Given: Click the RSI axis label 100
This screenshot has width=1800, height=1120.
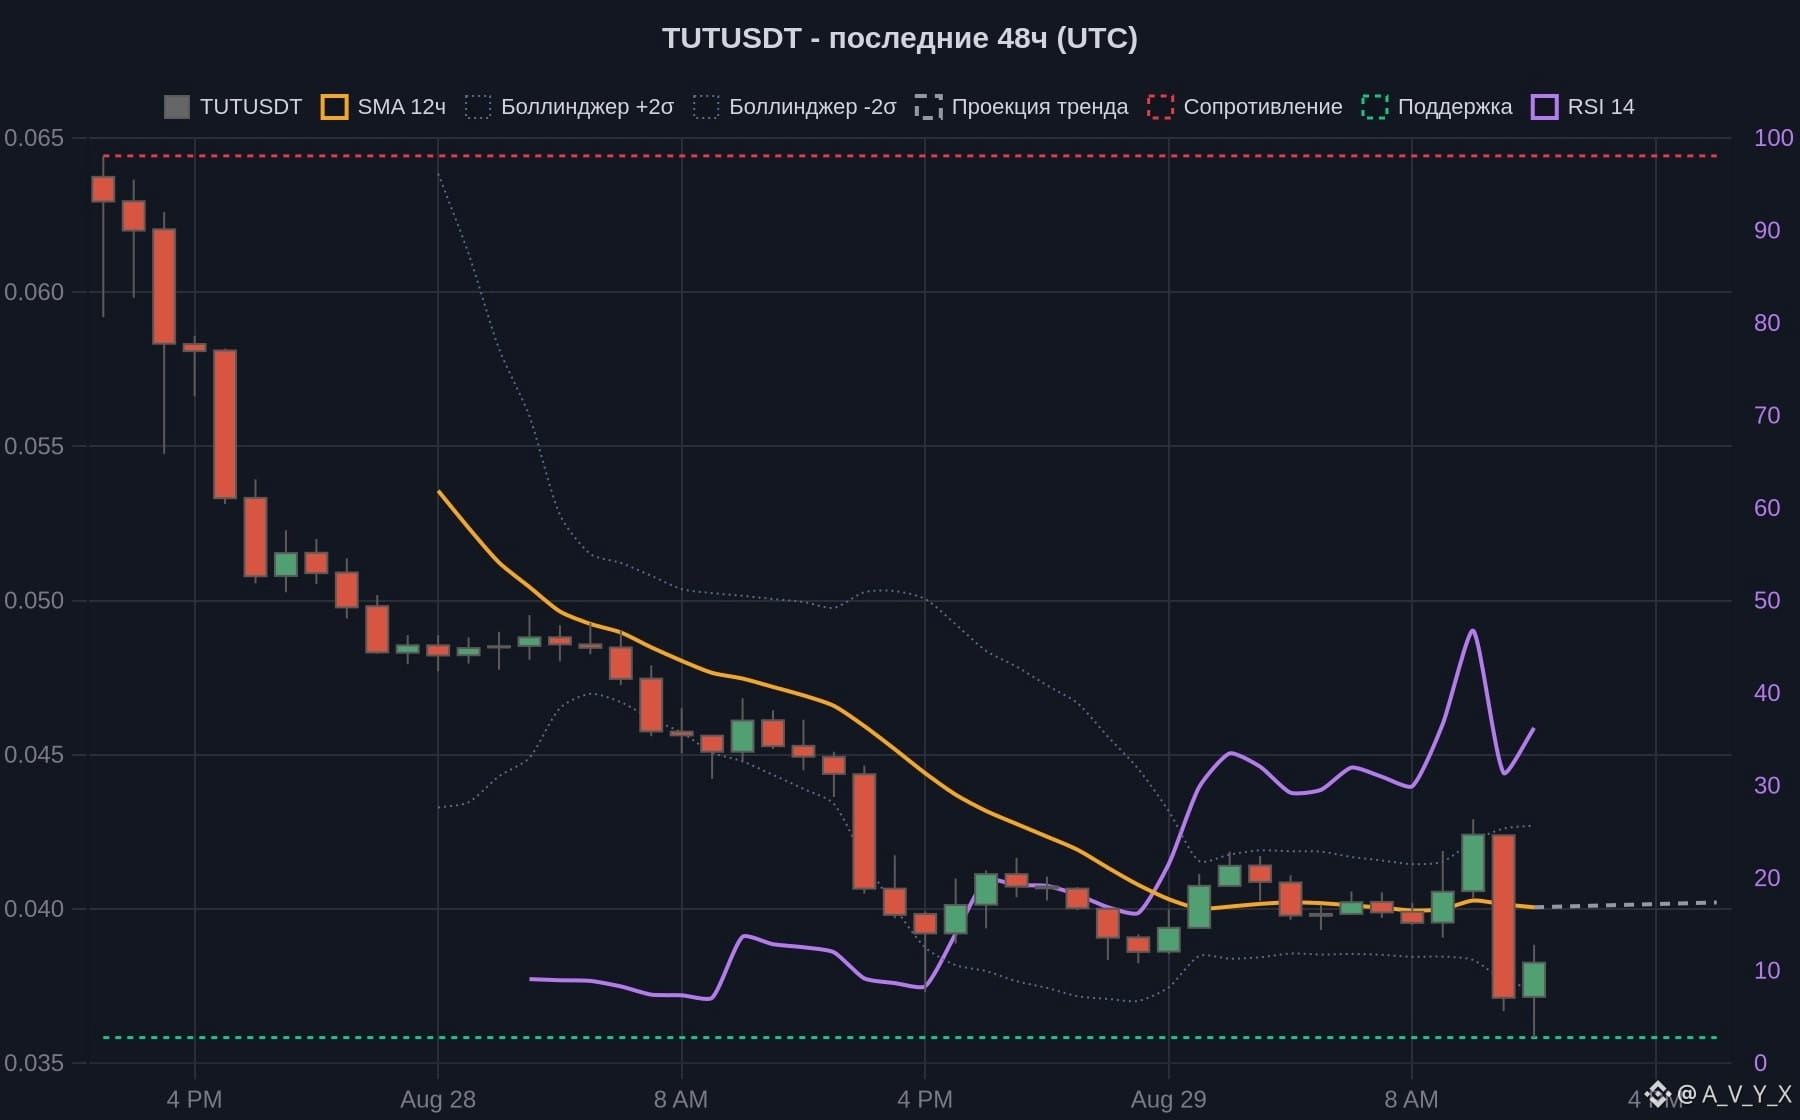Looking at the screenshot, I should [x=1773, y=138].
